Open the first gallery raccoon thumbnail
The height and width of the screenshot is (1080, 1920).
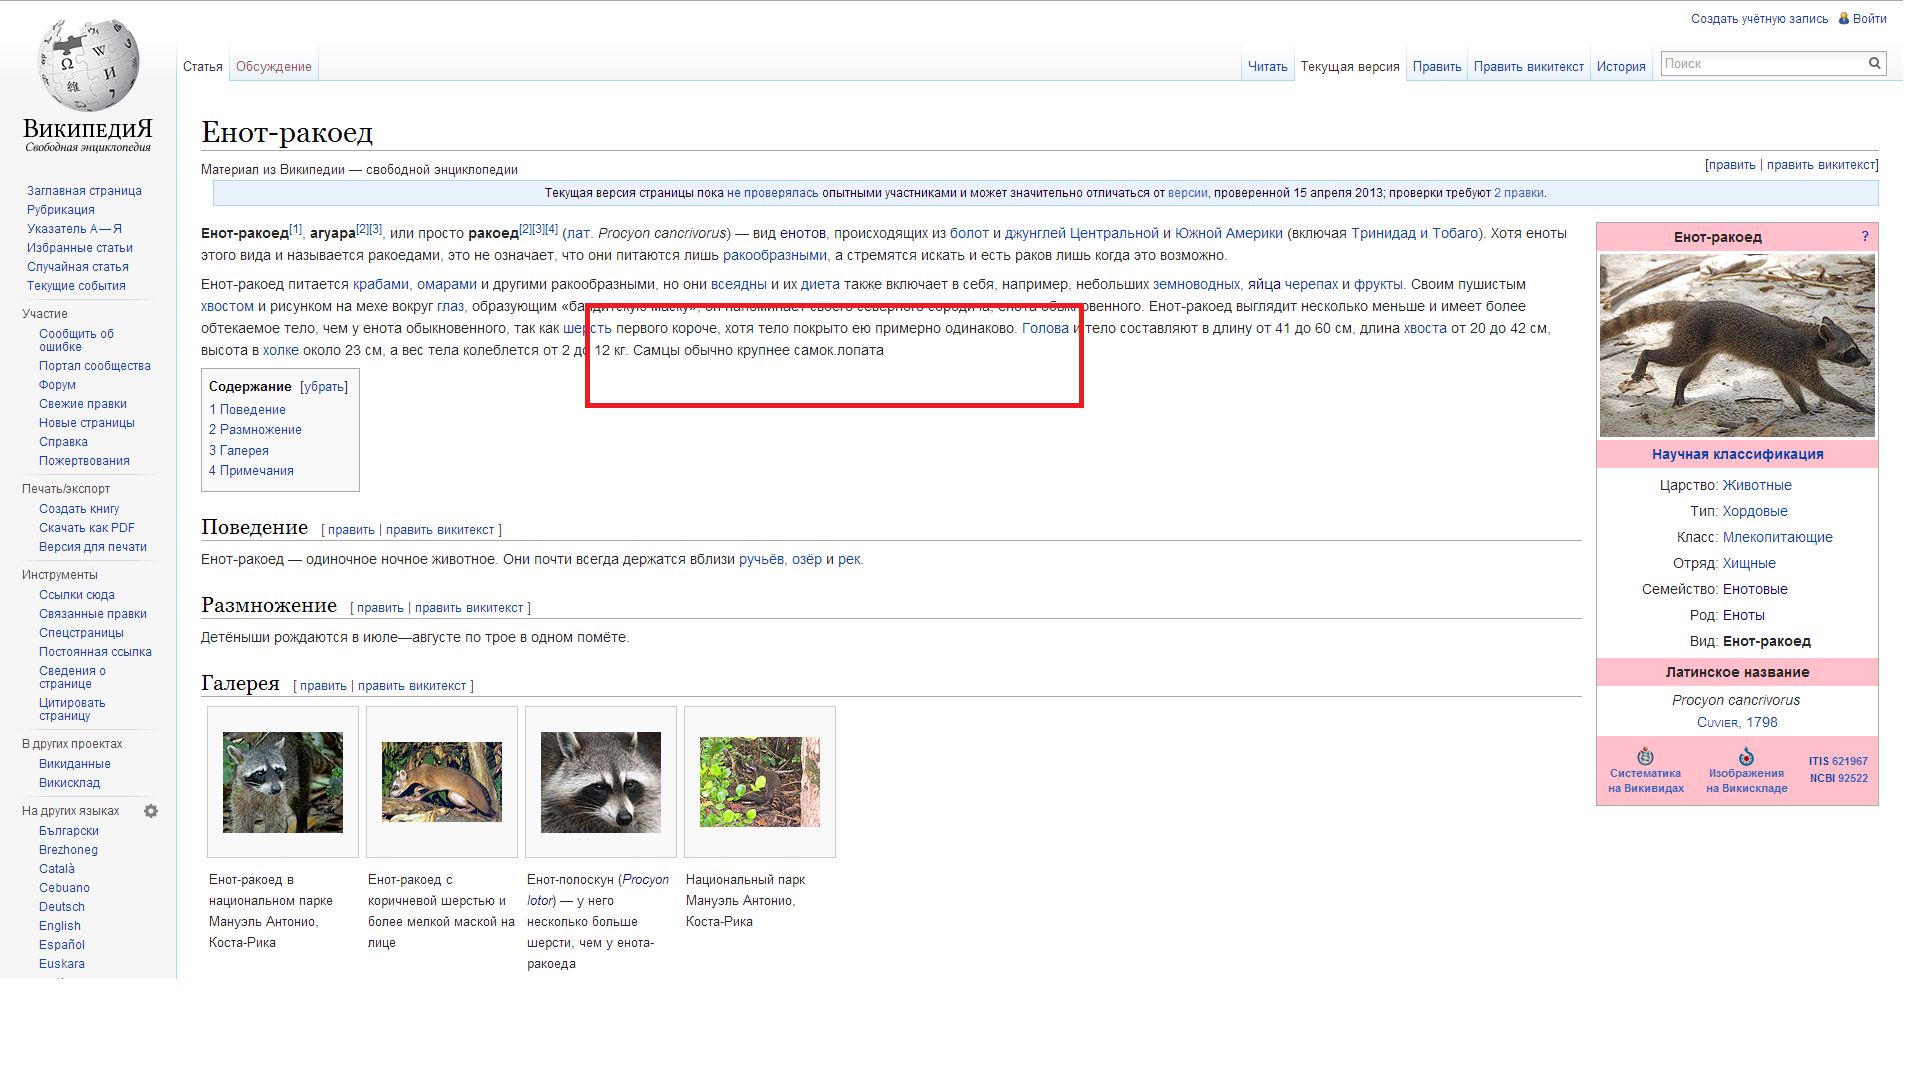pyautogui.click(x=283, y=782)
